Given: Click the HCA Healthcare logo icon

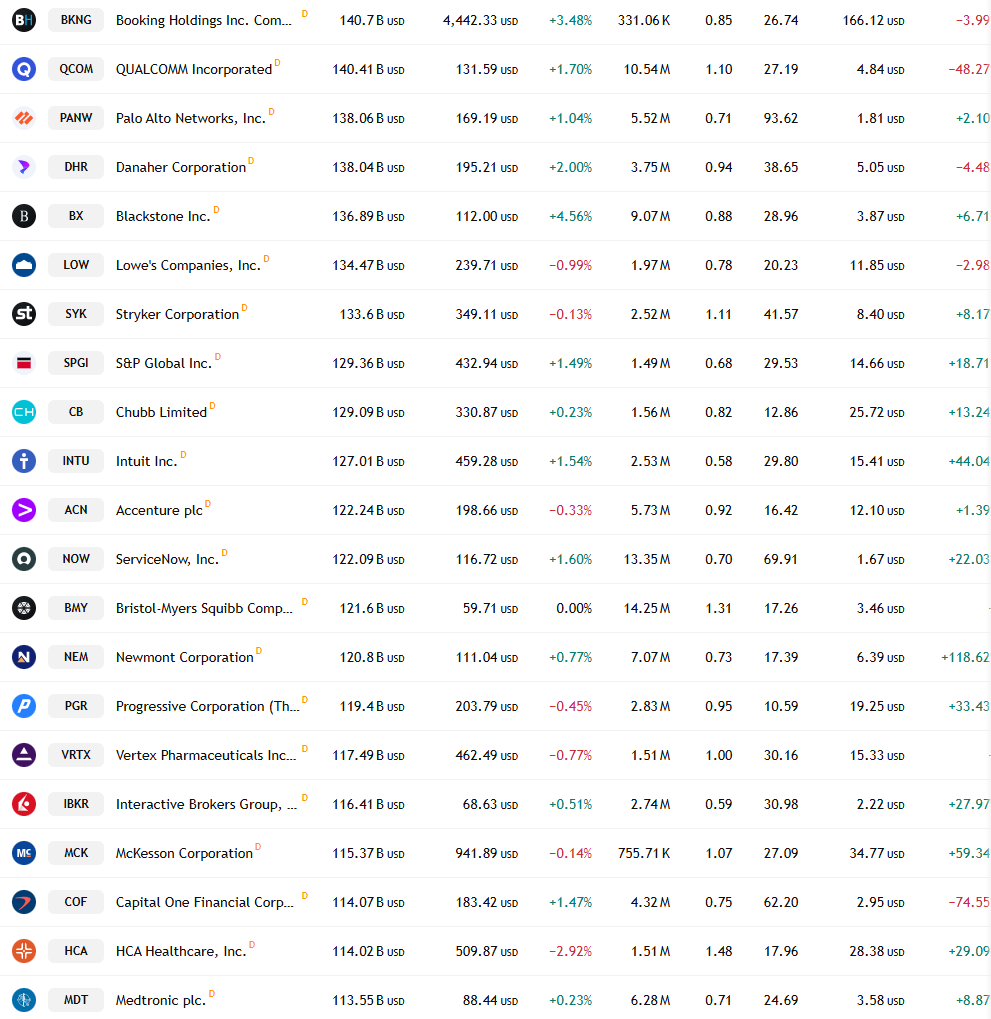Looking at the screenshot, I should click(24, 951).
